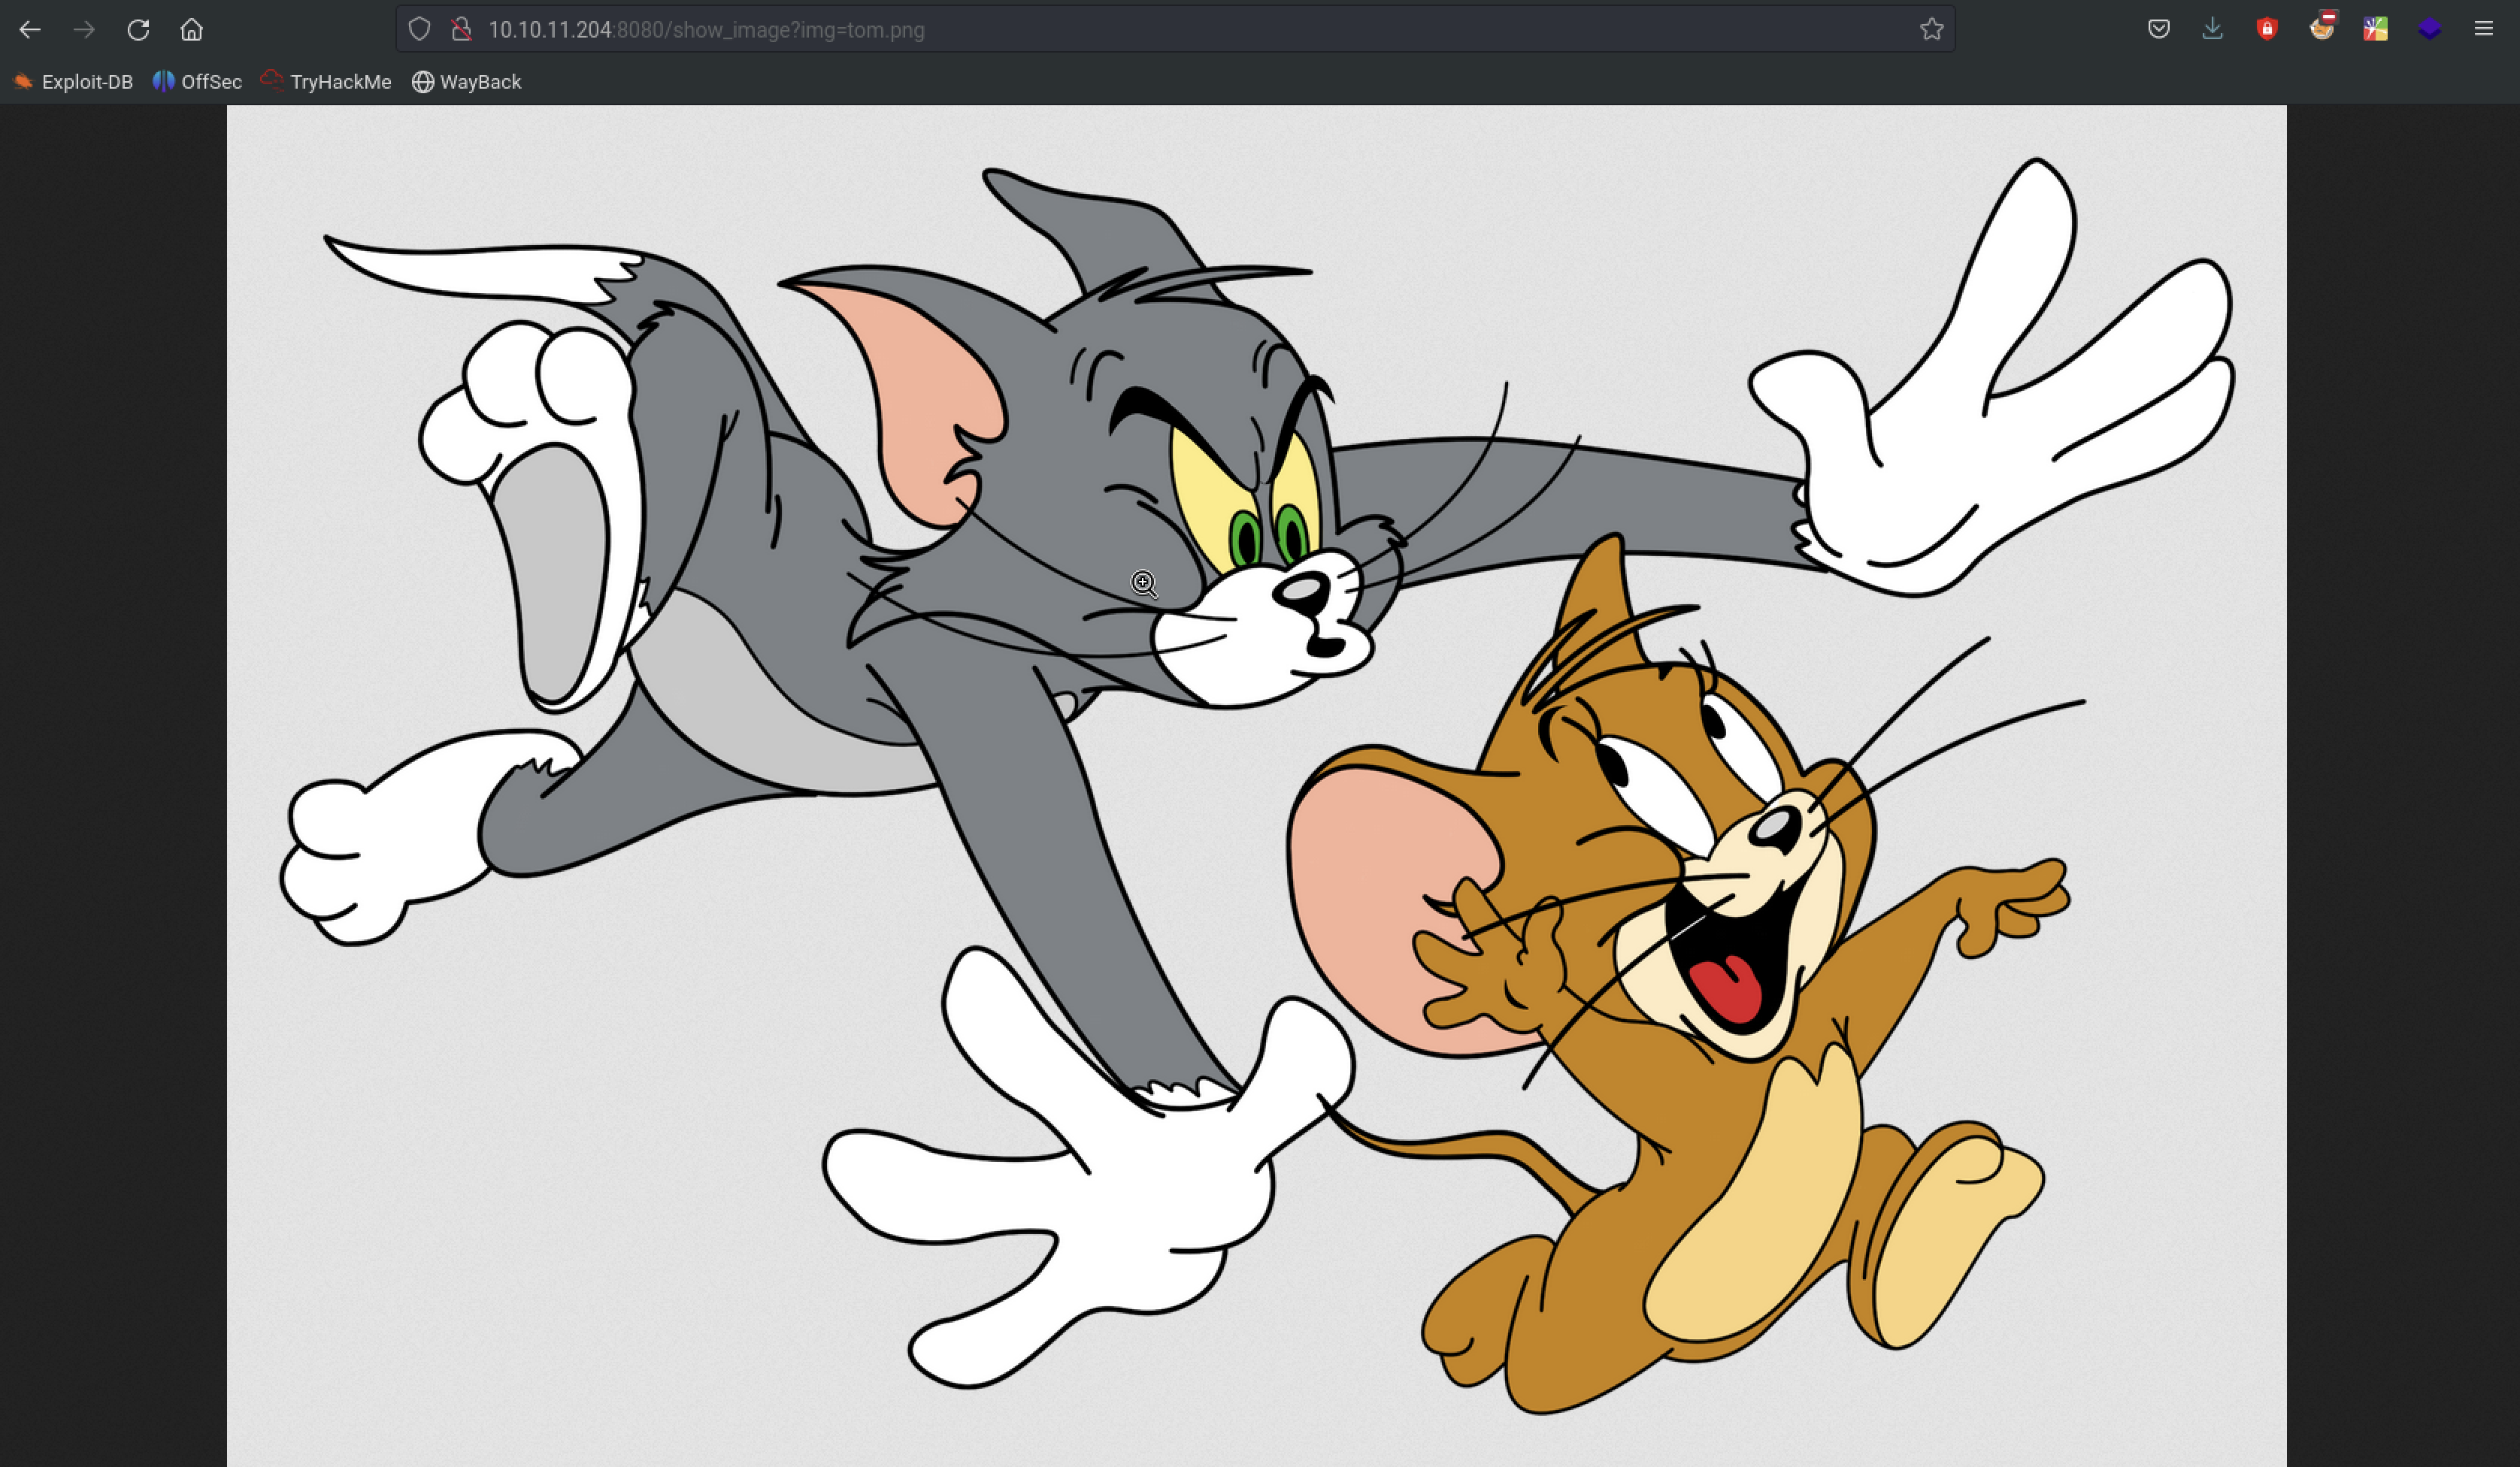Viewport: 2520px width, 1467px height.
Task: Click the forward navigation arrow
Action: [84, 30]
